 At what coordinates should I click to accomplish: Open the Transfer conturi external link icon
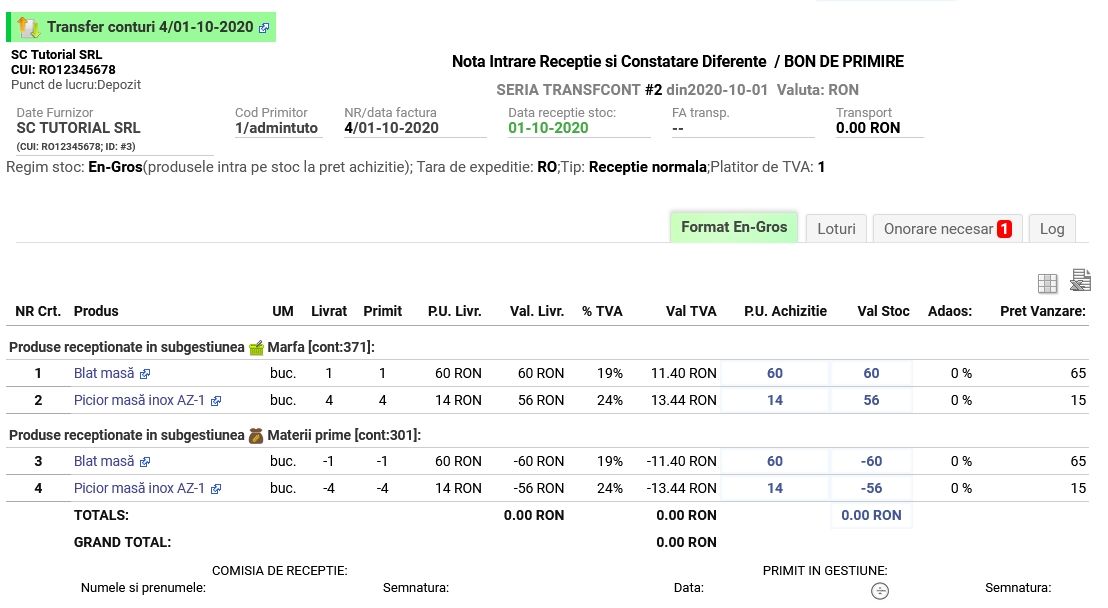click(264, 28)
